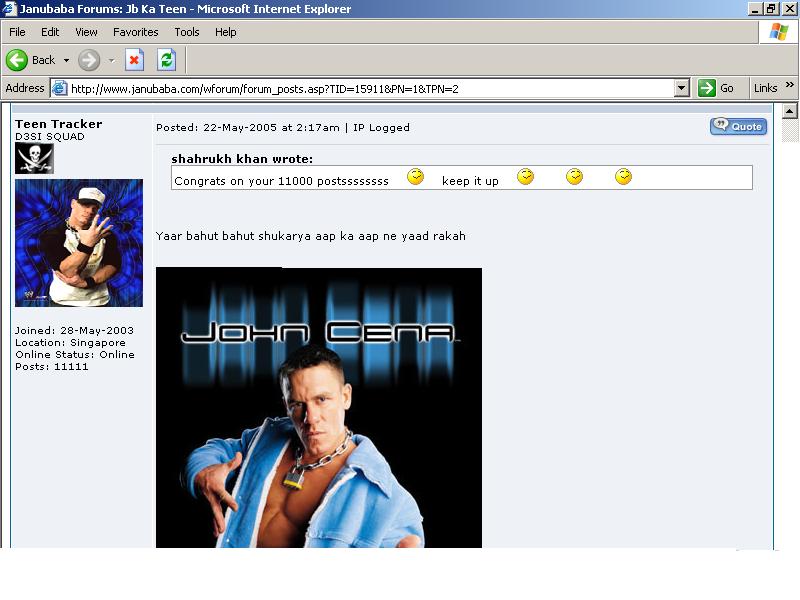Click the Windows flag logo throbber
800x600 pixels.
pos(779,32)
